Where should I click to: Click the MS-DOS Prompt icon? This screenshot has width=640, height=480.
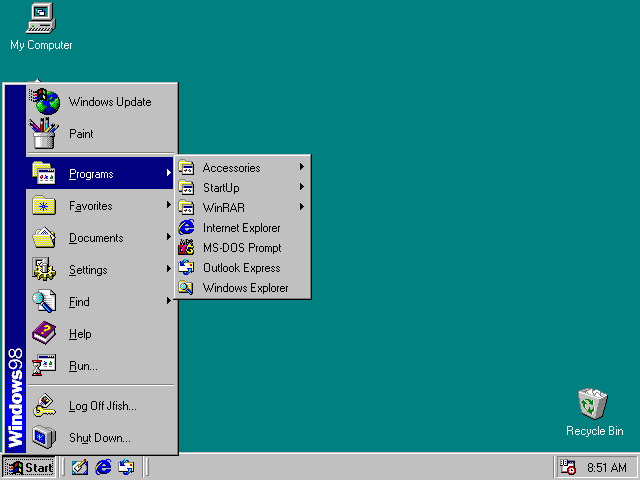coord(187,247)
